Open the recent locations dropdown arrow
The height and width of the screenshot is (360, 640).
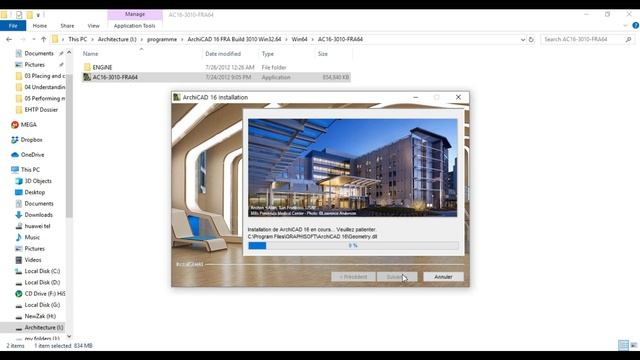[x=34, y=40]
